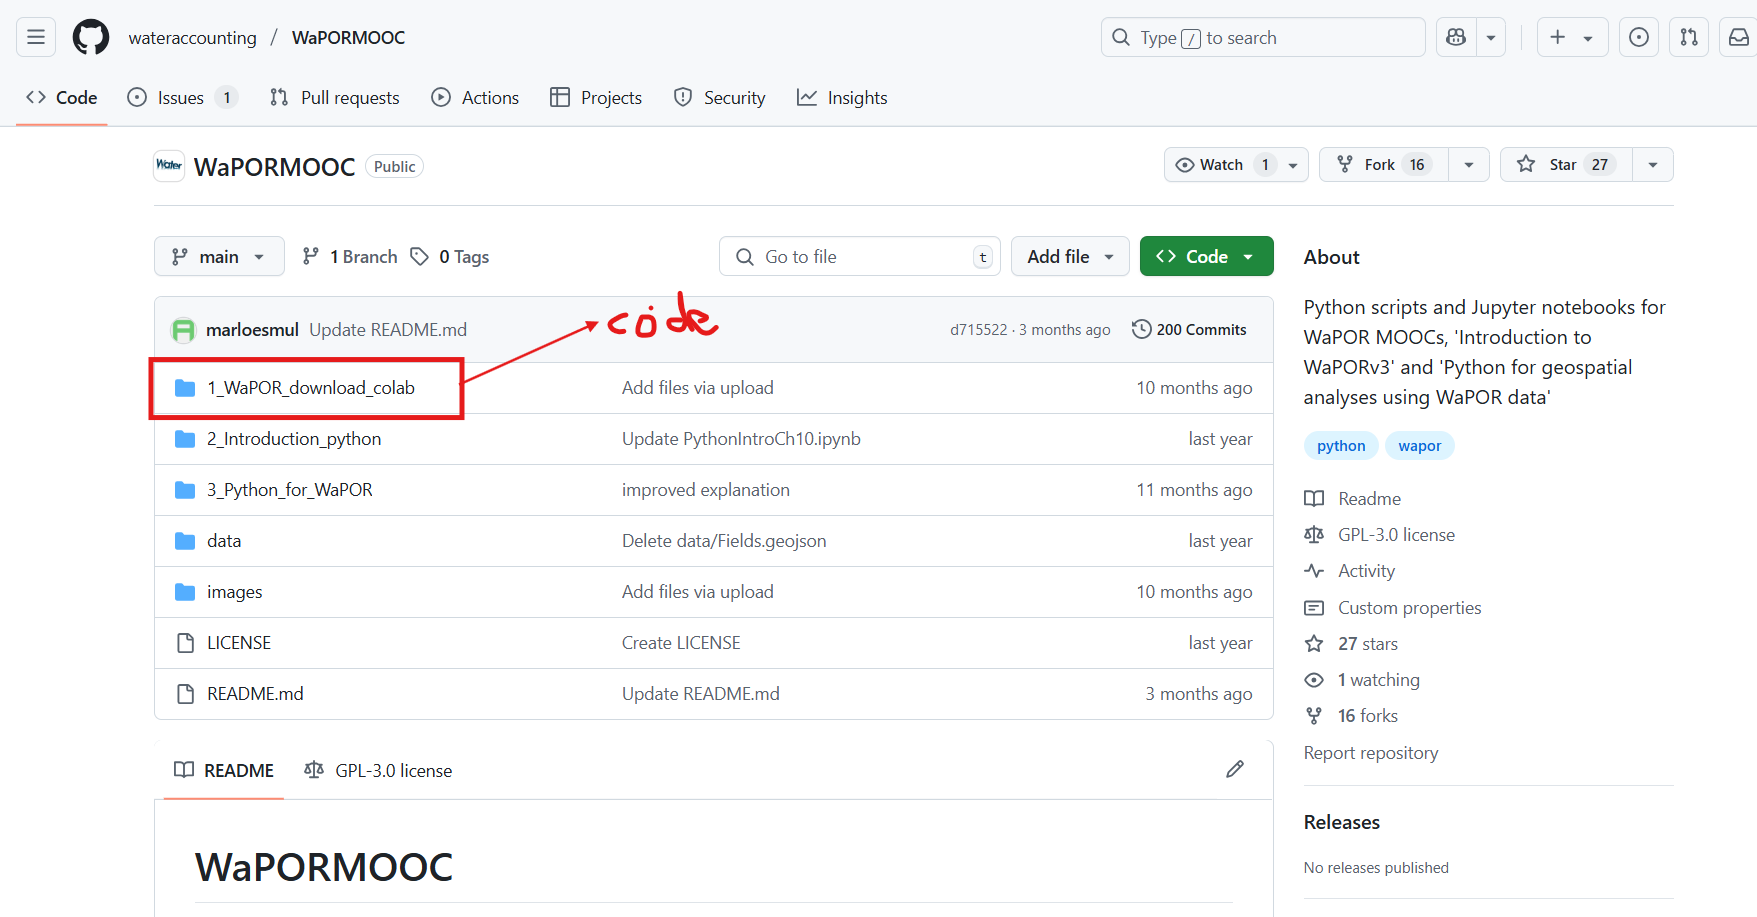This screenshot has height=917, width=1757.
Task: View the 1 Branch link
Action: [x=350, y=257]
